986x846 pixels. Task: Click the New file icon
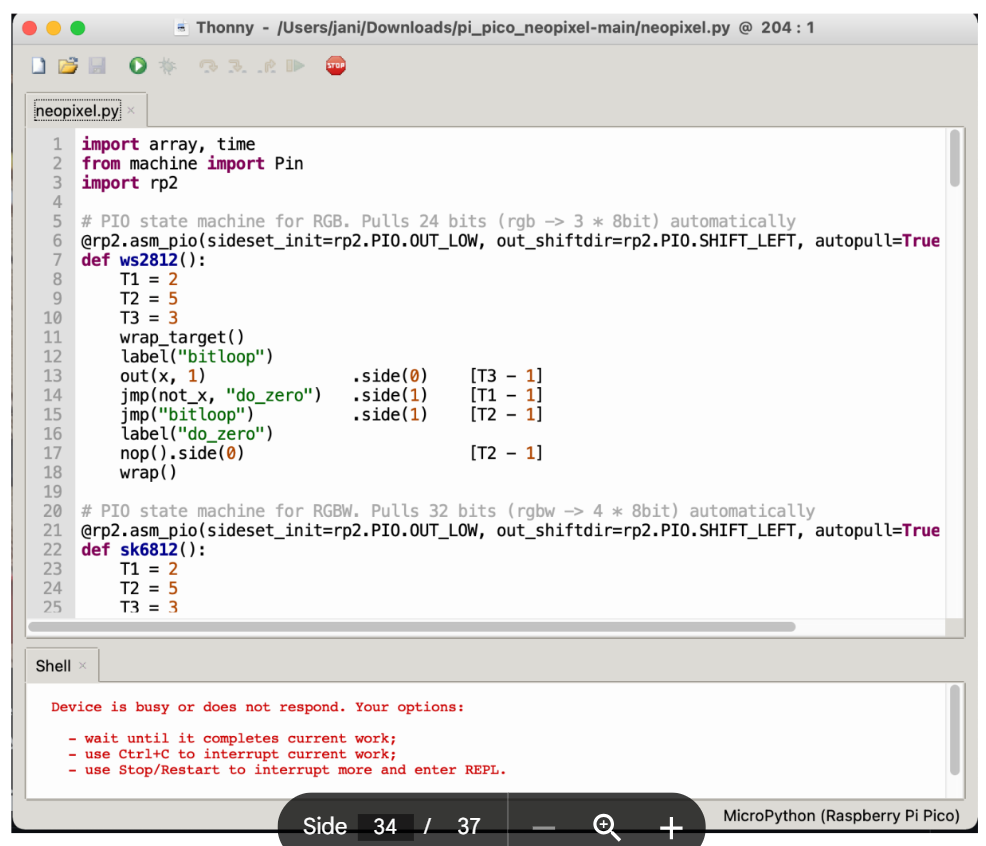tap(39, 65)
